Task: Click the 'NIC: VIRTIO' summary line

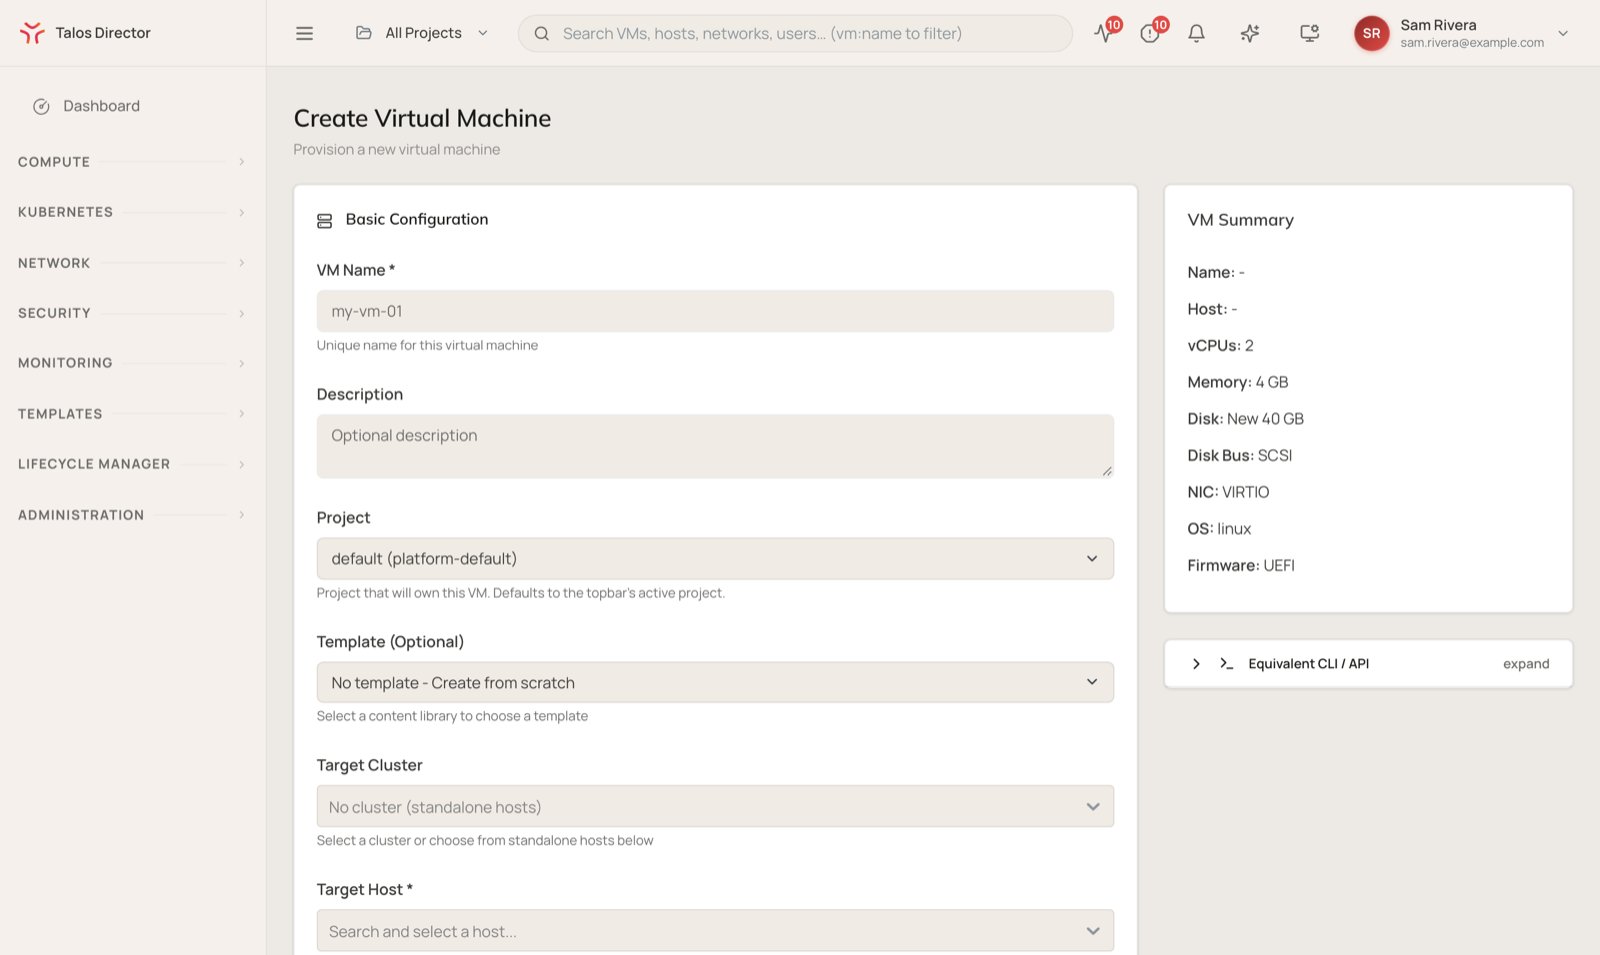Action: [1228, 492]
